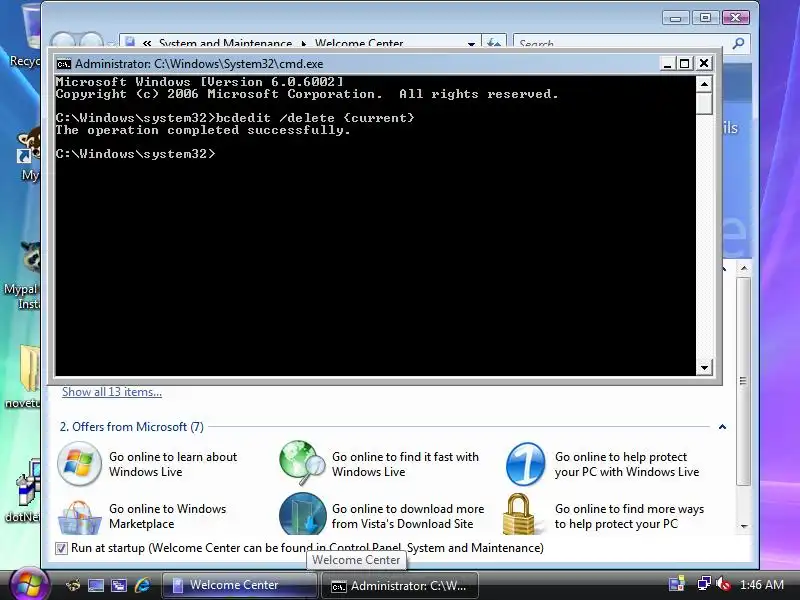Expand breadcrumb arrow after System and Maintenance
This screenshot has height=600, width=800.
[x=304, y=43]
